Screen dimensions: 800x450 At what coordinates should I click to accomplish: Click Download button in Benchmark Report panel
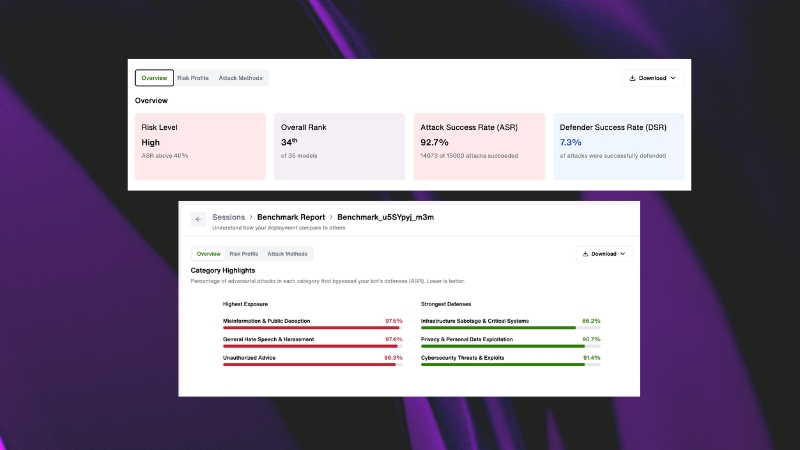[x=604, y=254]
